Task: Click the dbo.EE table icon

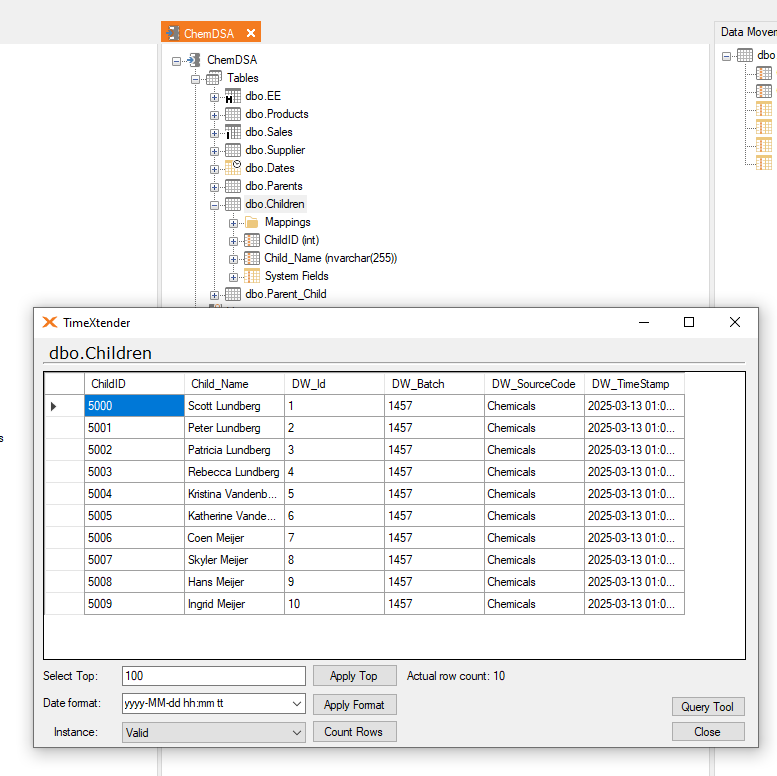Action: click(233, 96)
